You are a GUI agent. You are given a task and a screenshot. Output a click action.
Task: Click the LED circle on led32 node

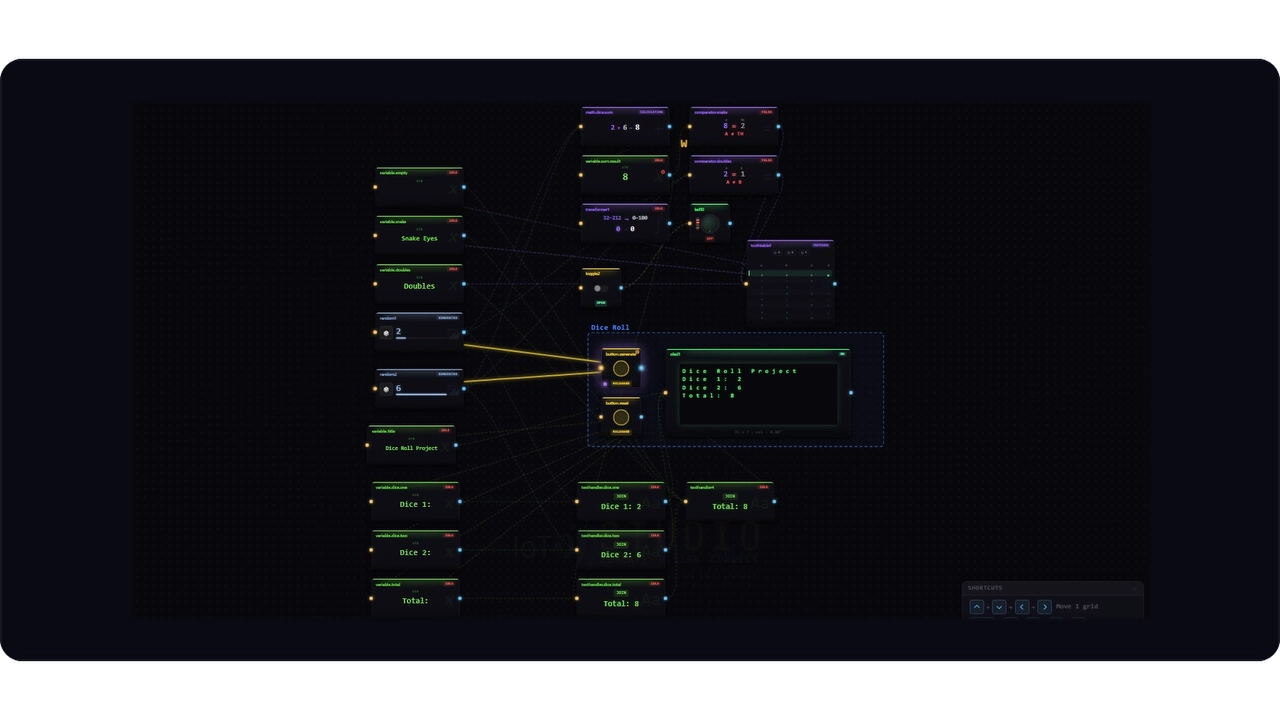[x=710, y=223]
